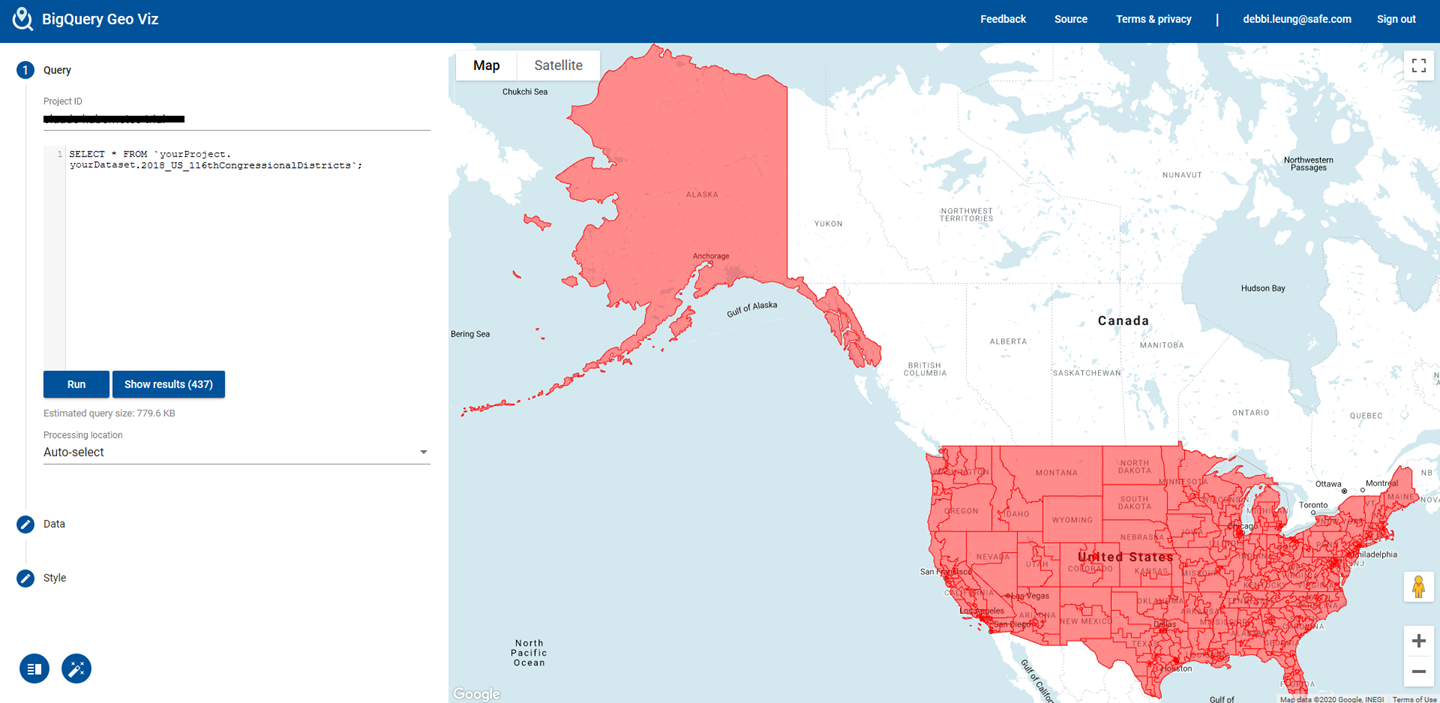
Task: Click the Chukchi Sea label
Action: tap(525, 92)
